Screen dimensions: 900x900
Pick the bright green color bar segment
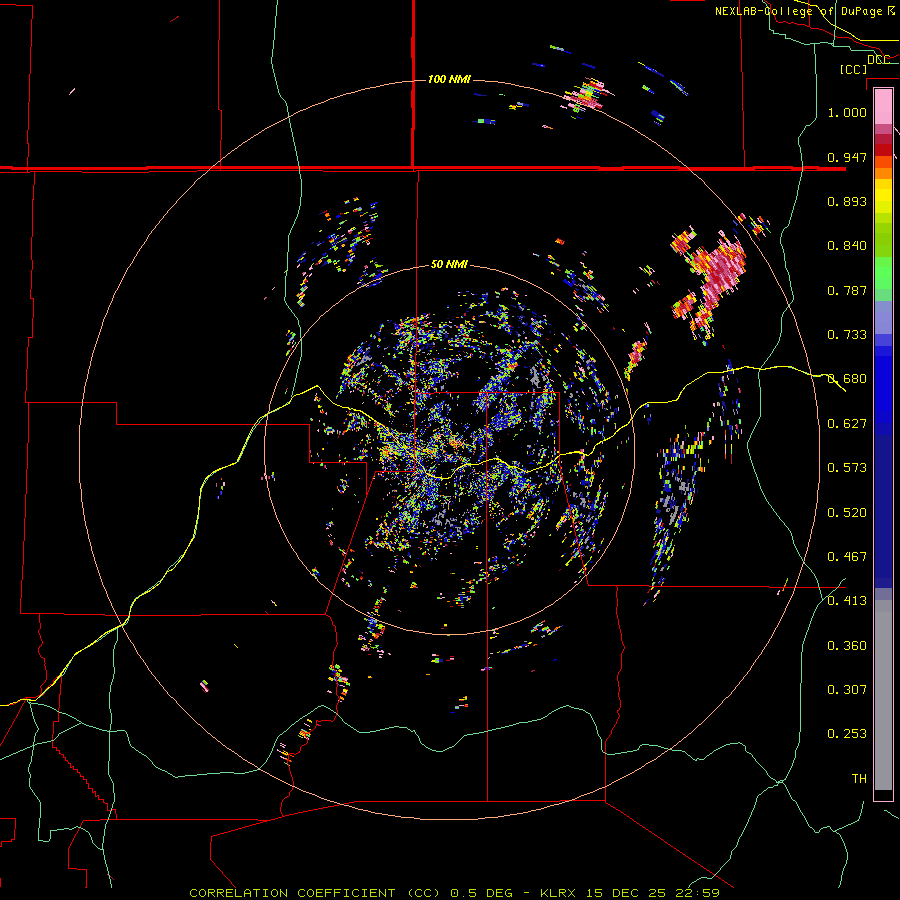pyautogui.click(x=883, y=273)
